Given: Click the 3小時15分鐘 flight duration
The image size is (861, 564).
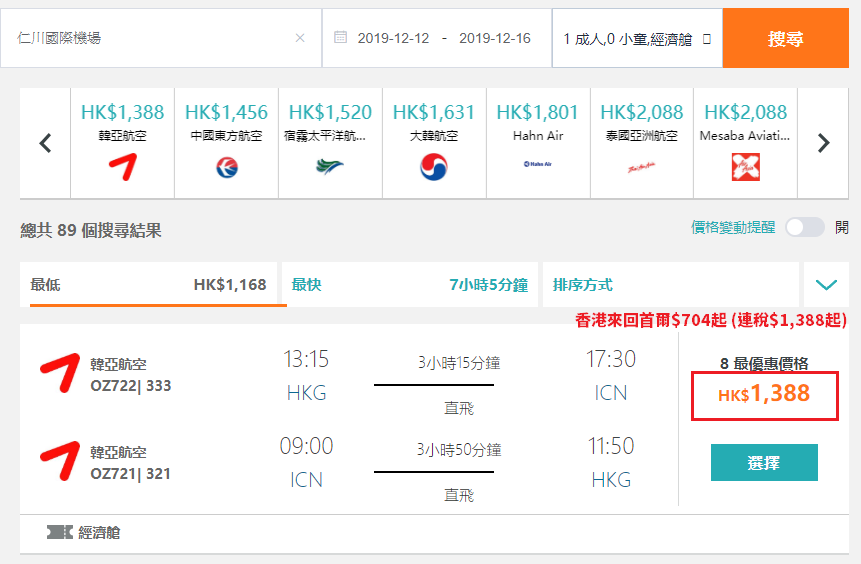Looking at the screenshot, I should click(459, 362).
